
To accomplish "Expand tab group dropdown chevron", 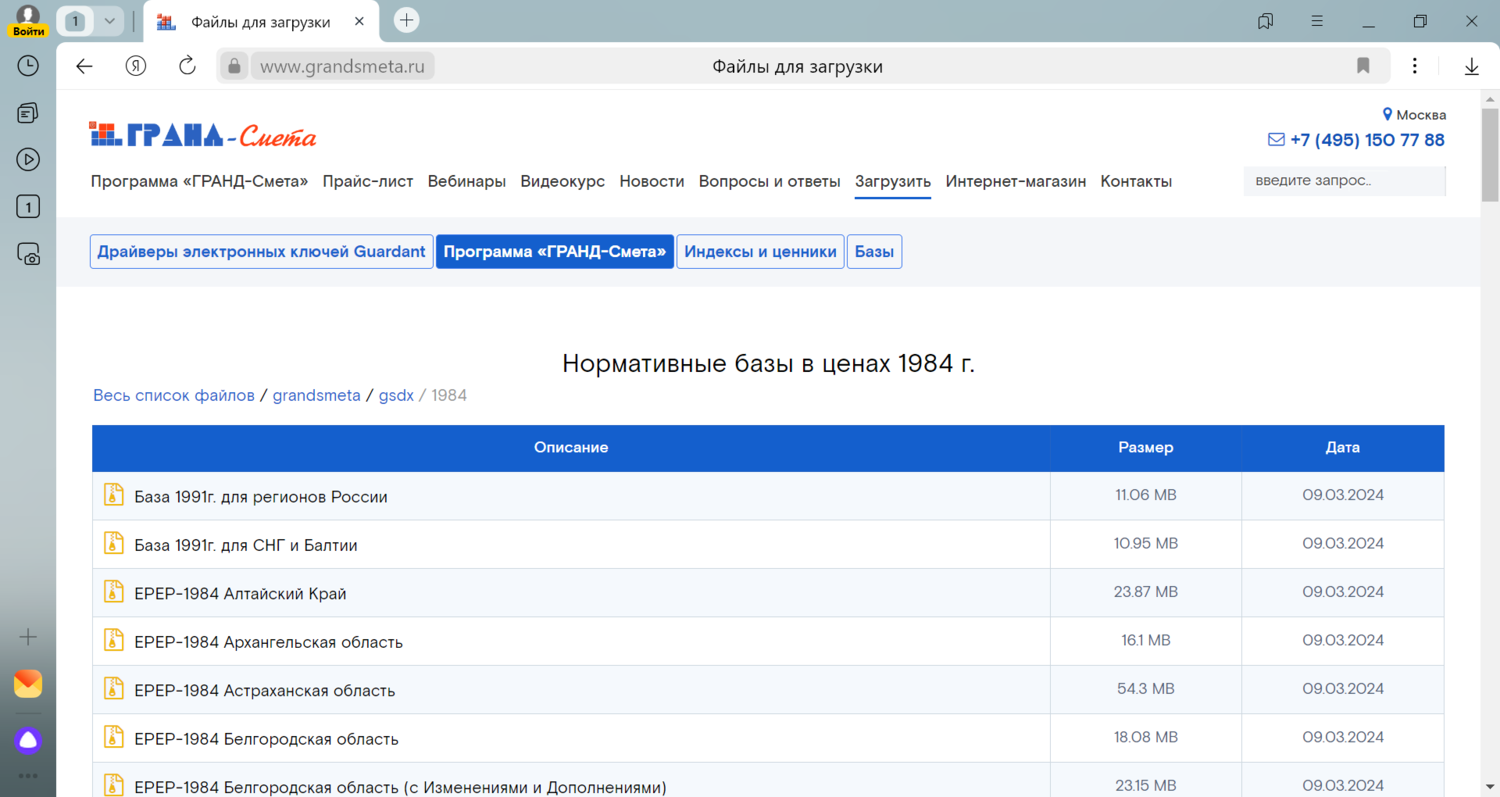I will coord(109,20).
